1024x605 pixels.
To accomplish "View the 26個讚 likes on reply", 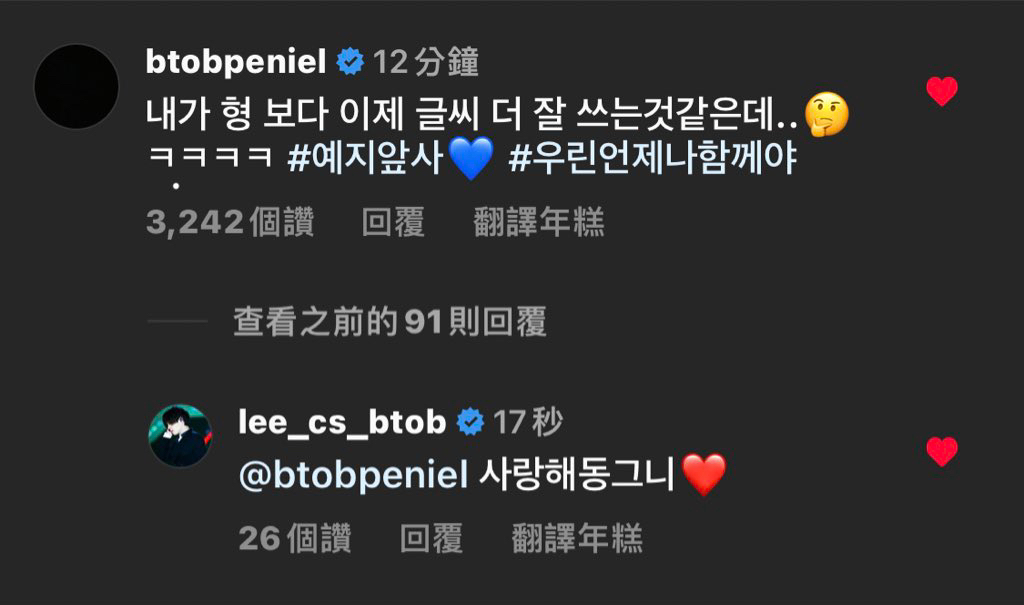I will pos(294,539).
